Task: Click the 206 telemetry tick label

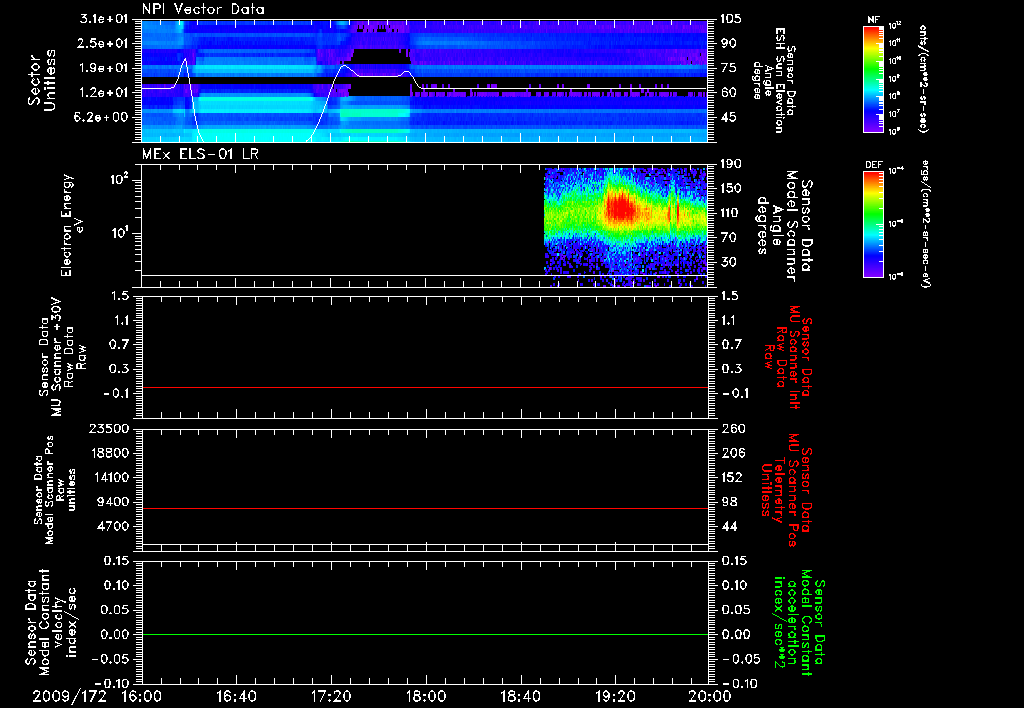Action: pos(732,453)
